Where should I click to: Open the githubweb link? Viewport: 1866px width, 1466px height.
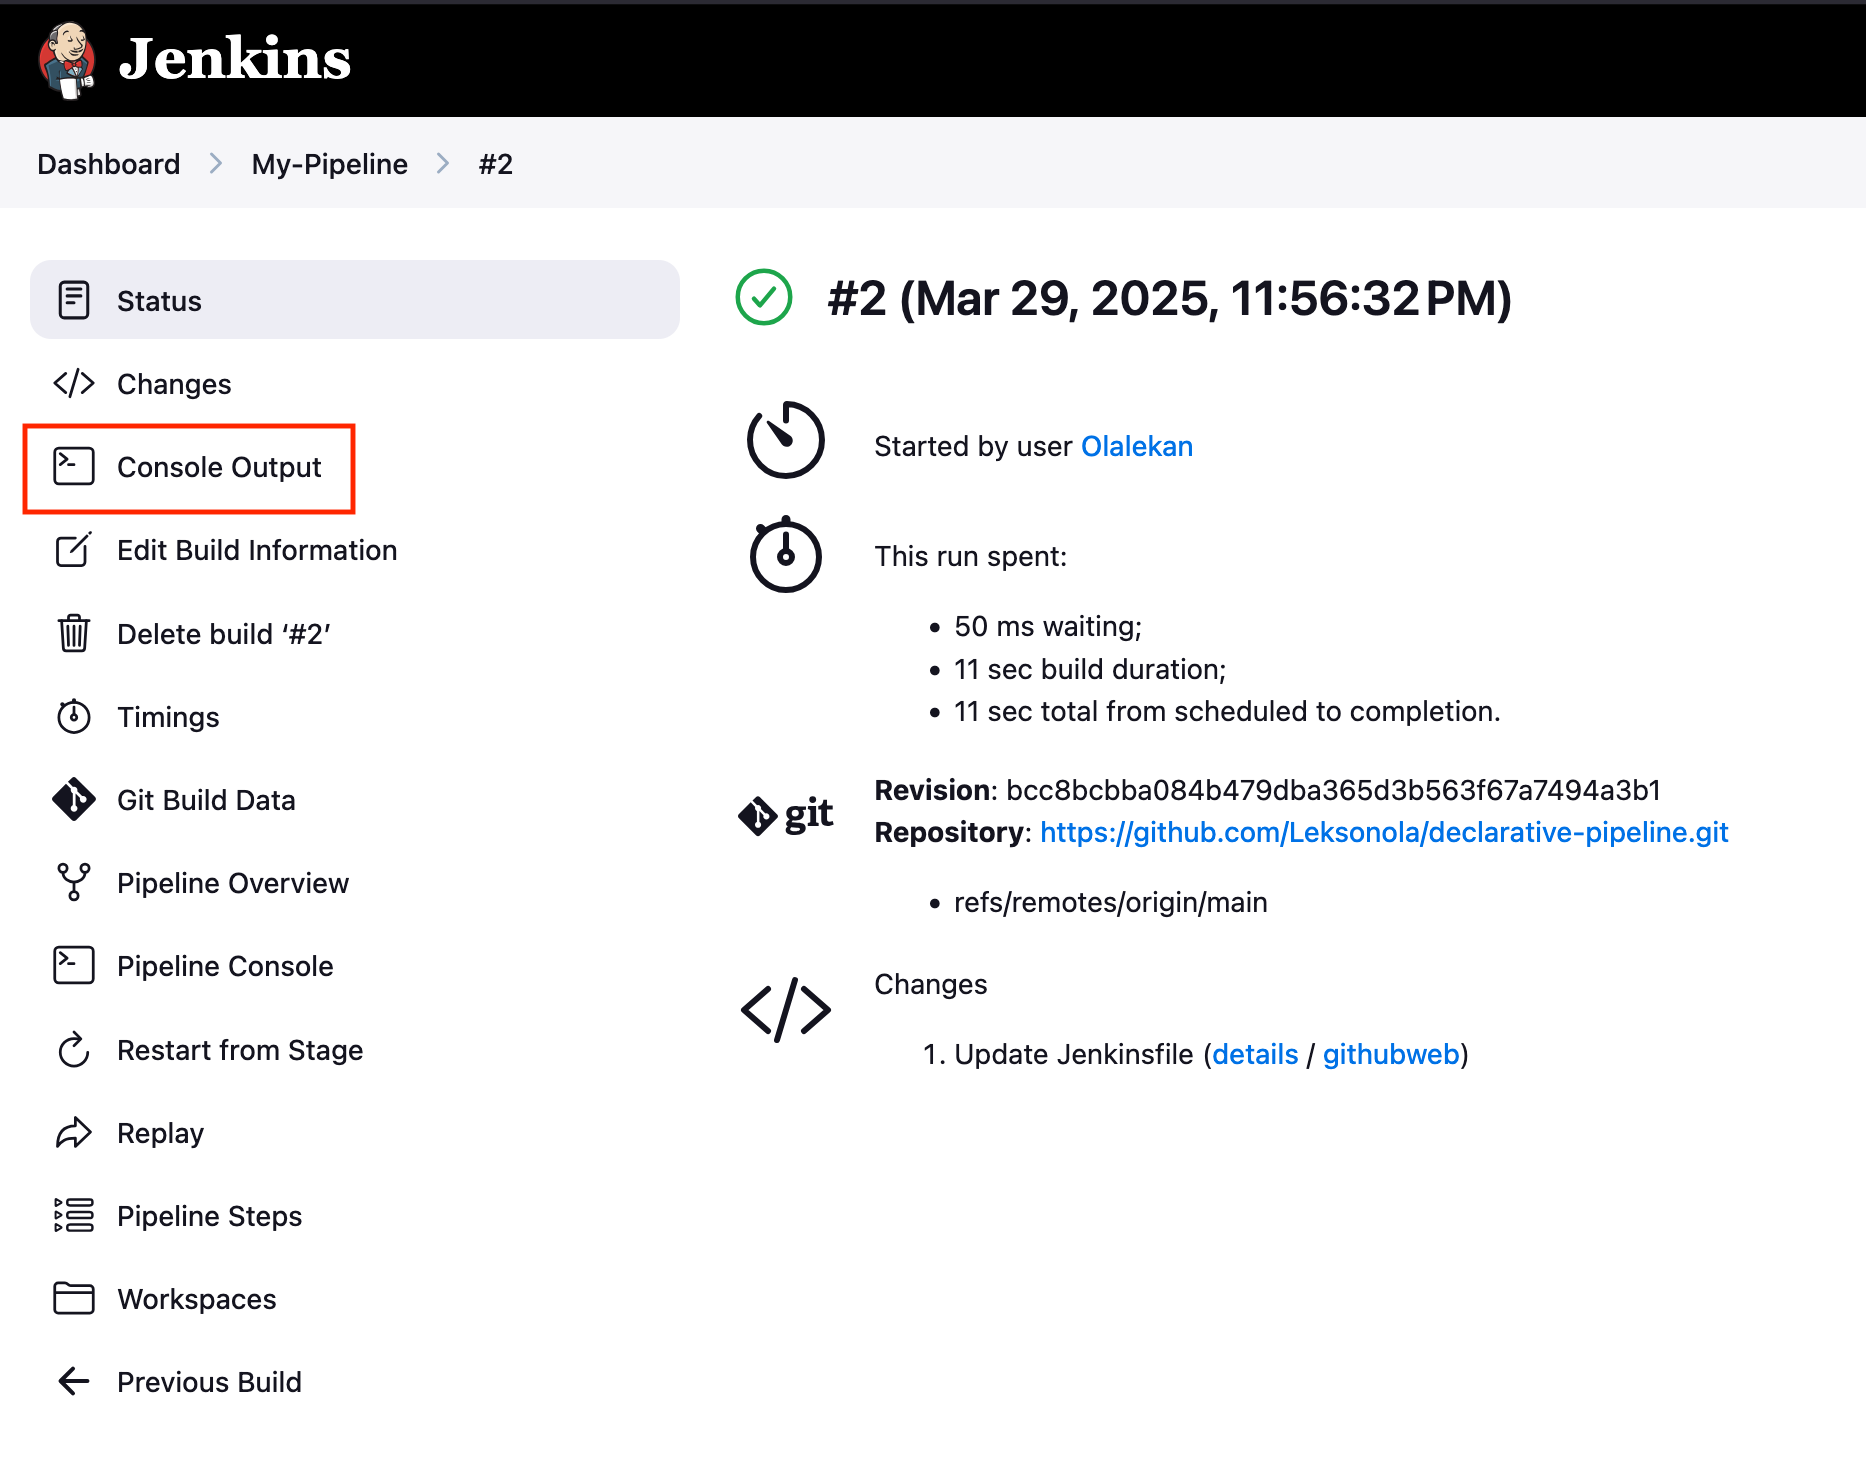click(1391, 1053)
